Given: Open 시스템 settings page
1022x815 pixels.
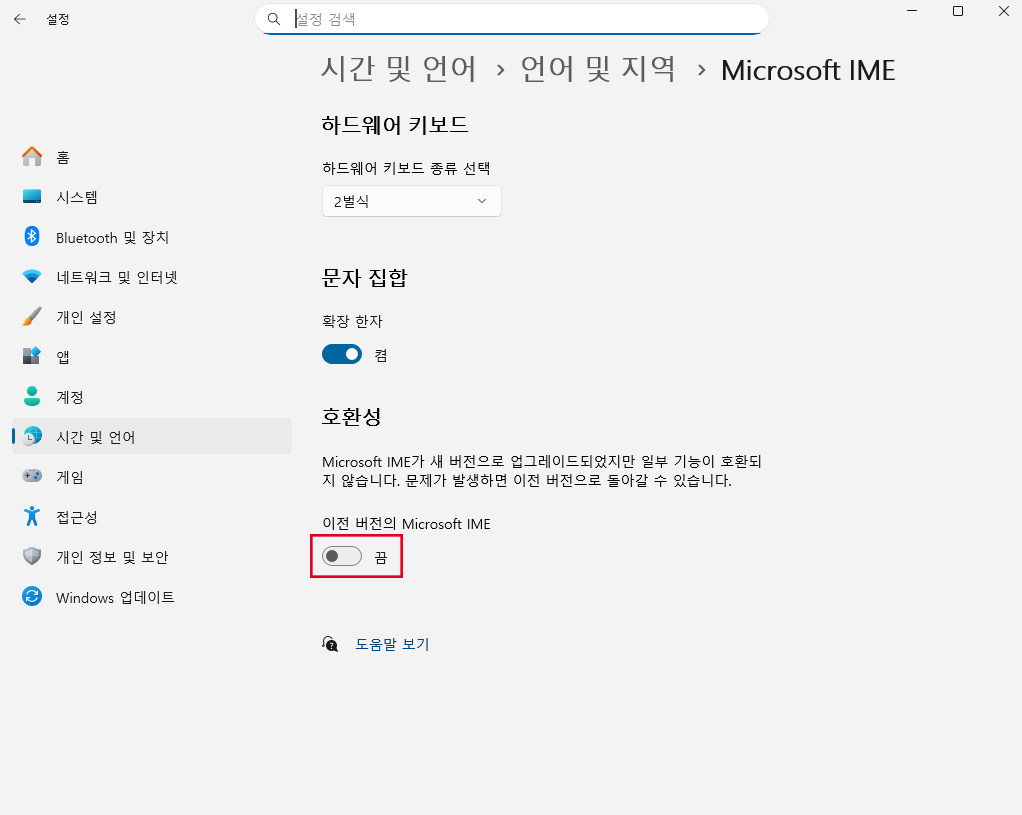Looking at the screenshot, I should 152,197.
